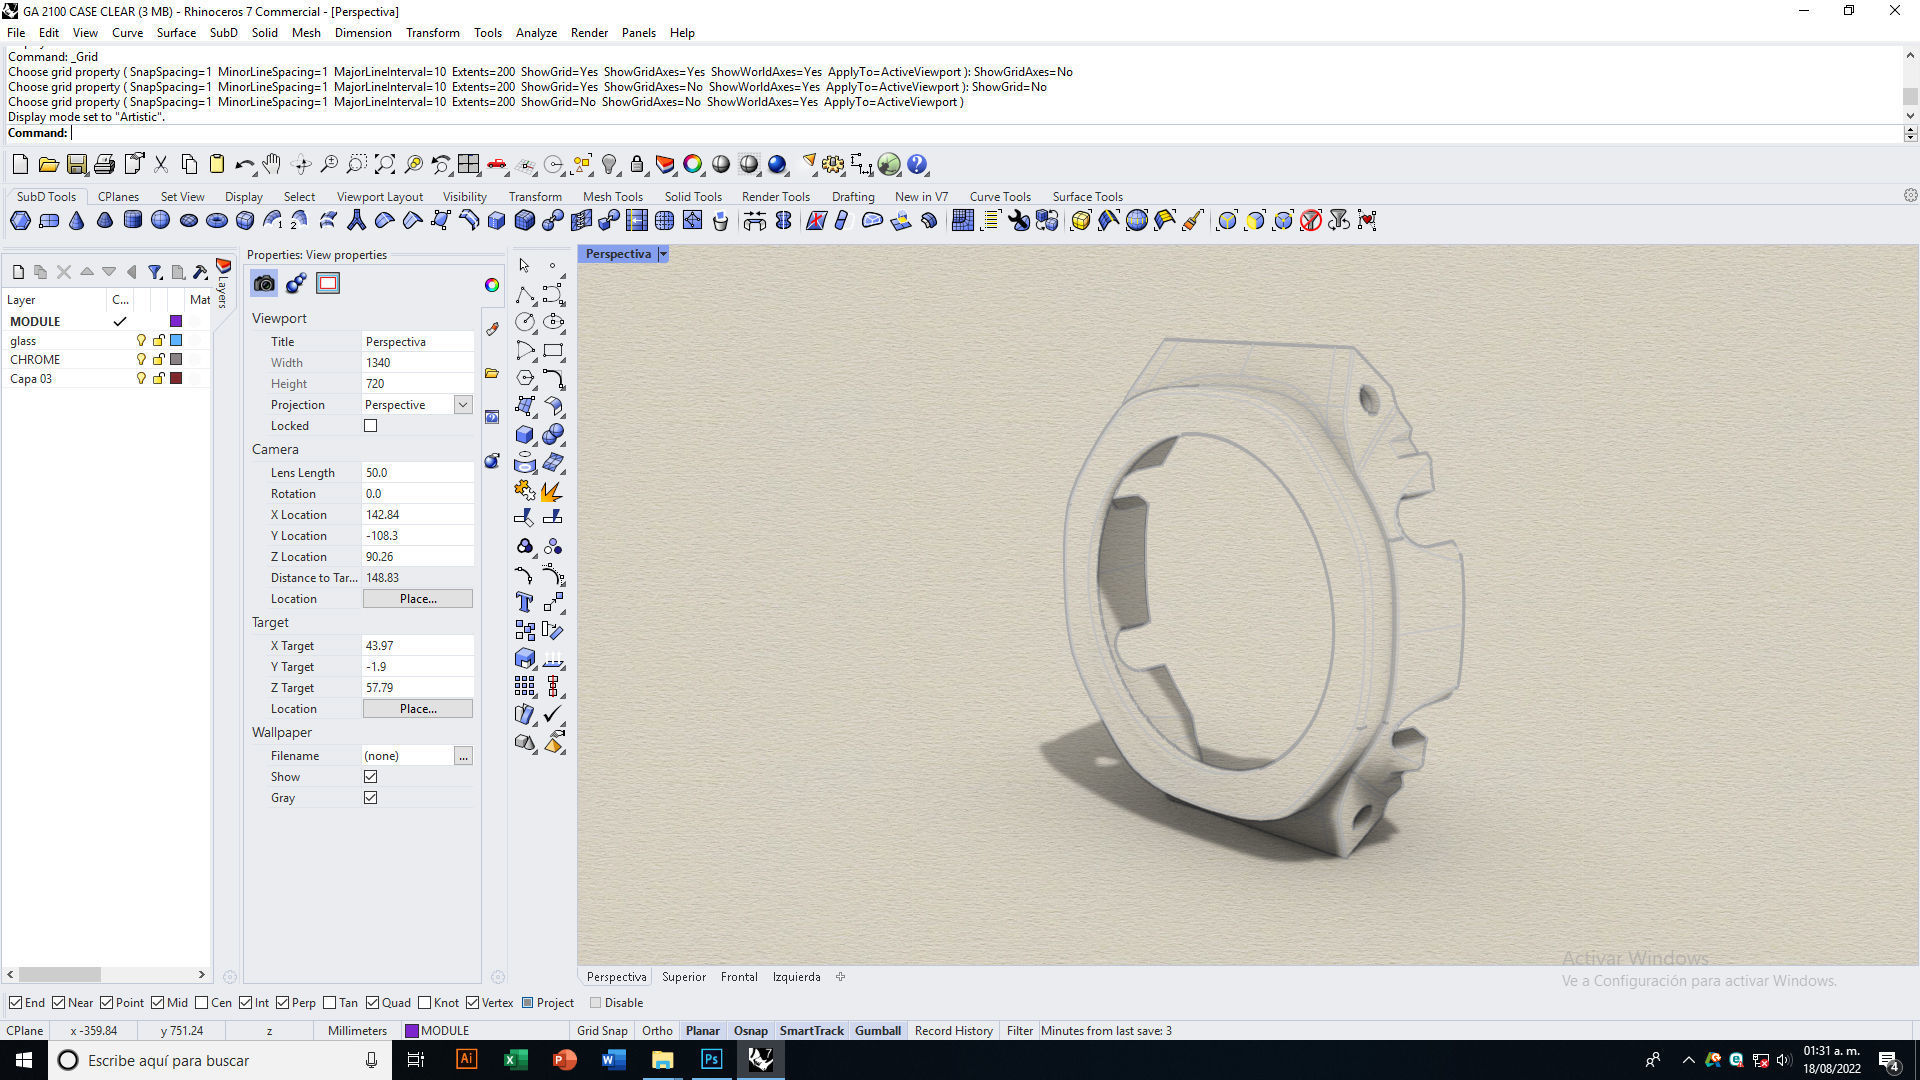Open the Help question mark icon
The width and height of the screenshot is (1920, 1080).
917,165
